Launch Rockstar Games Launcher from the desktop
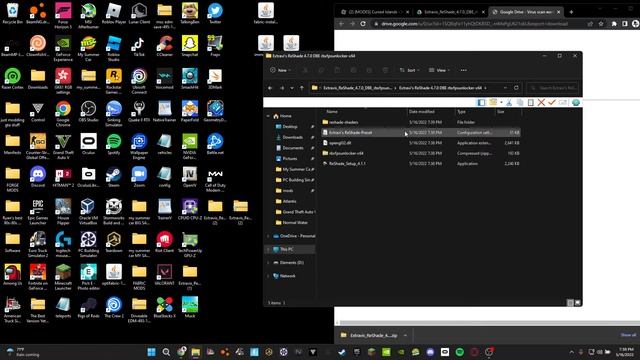This screenshot has width=640, height=360. point(113,81)
